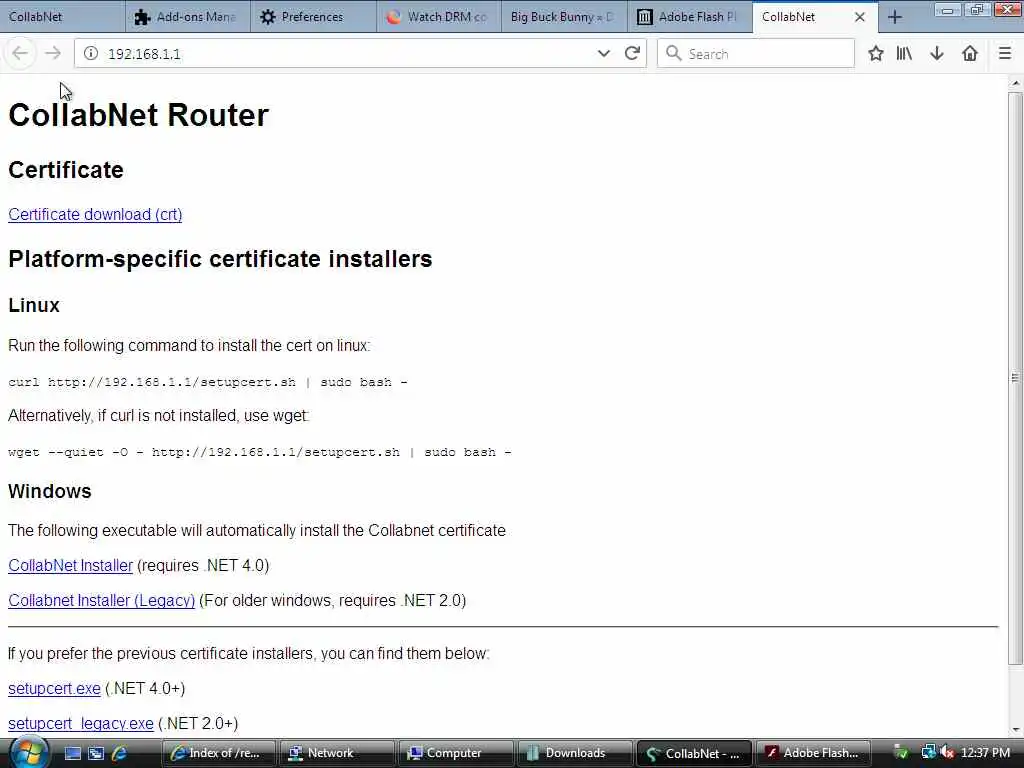Image resolution: width=1024 pixels, height=768 pixels.
Task: Switch to the first CollabNet tab
Action: [x=63, y=17]
